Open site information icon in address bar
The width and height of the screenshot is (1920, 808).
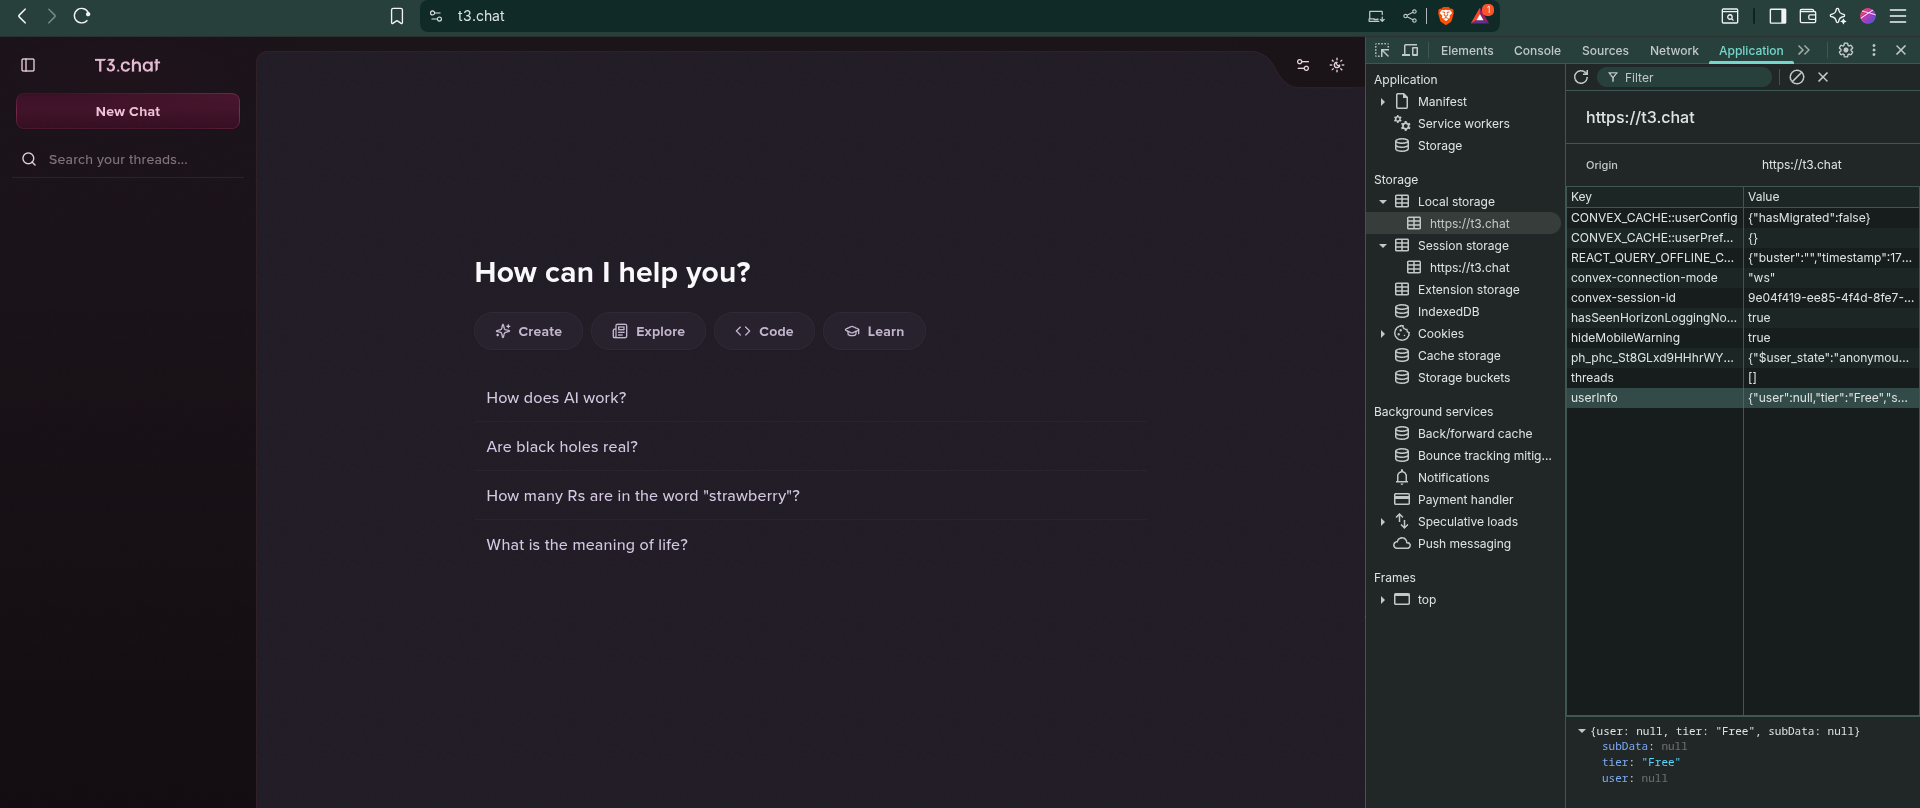436,16
